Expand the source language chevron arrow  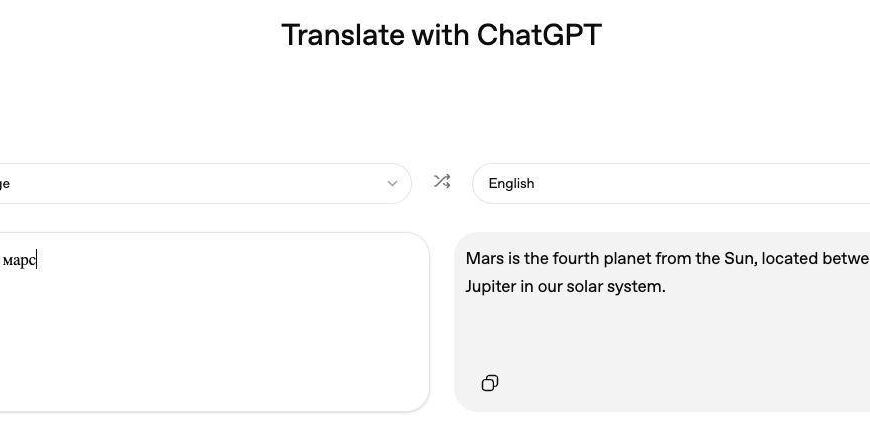point(392,184)
